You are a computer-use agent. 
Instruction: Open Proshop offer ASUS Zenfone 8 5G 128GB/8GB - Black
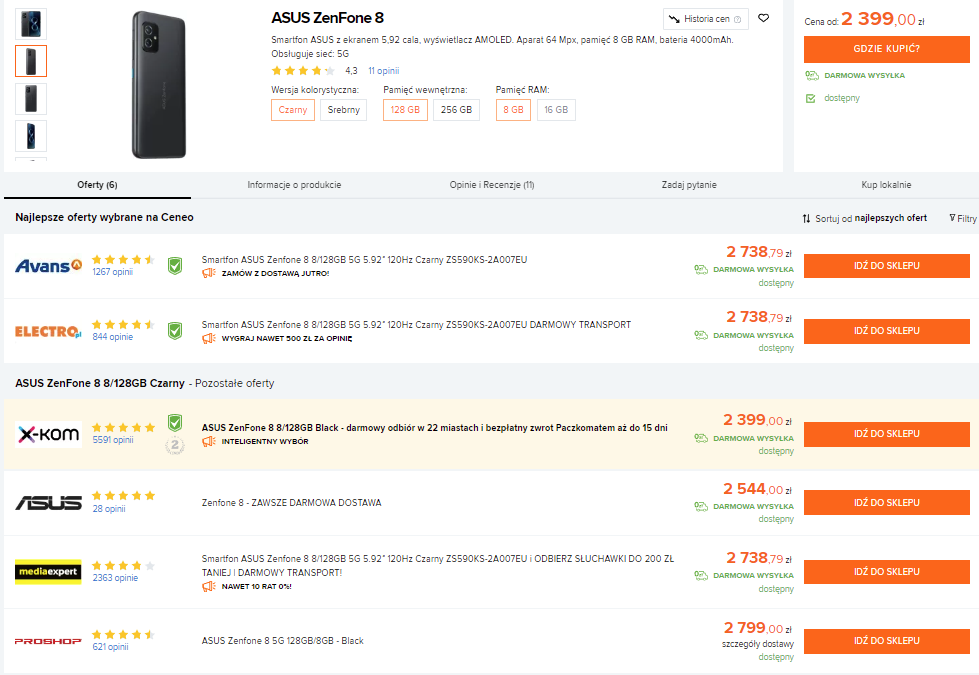coord(282,641)
